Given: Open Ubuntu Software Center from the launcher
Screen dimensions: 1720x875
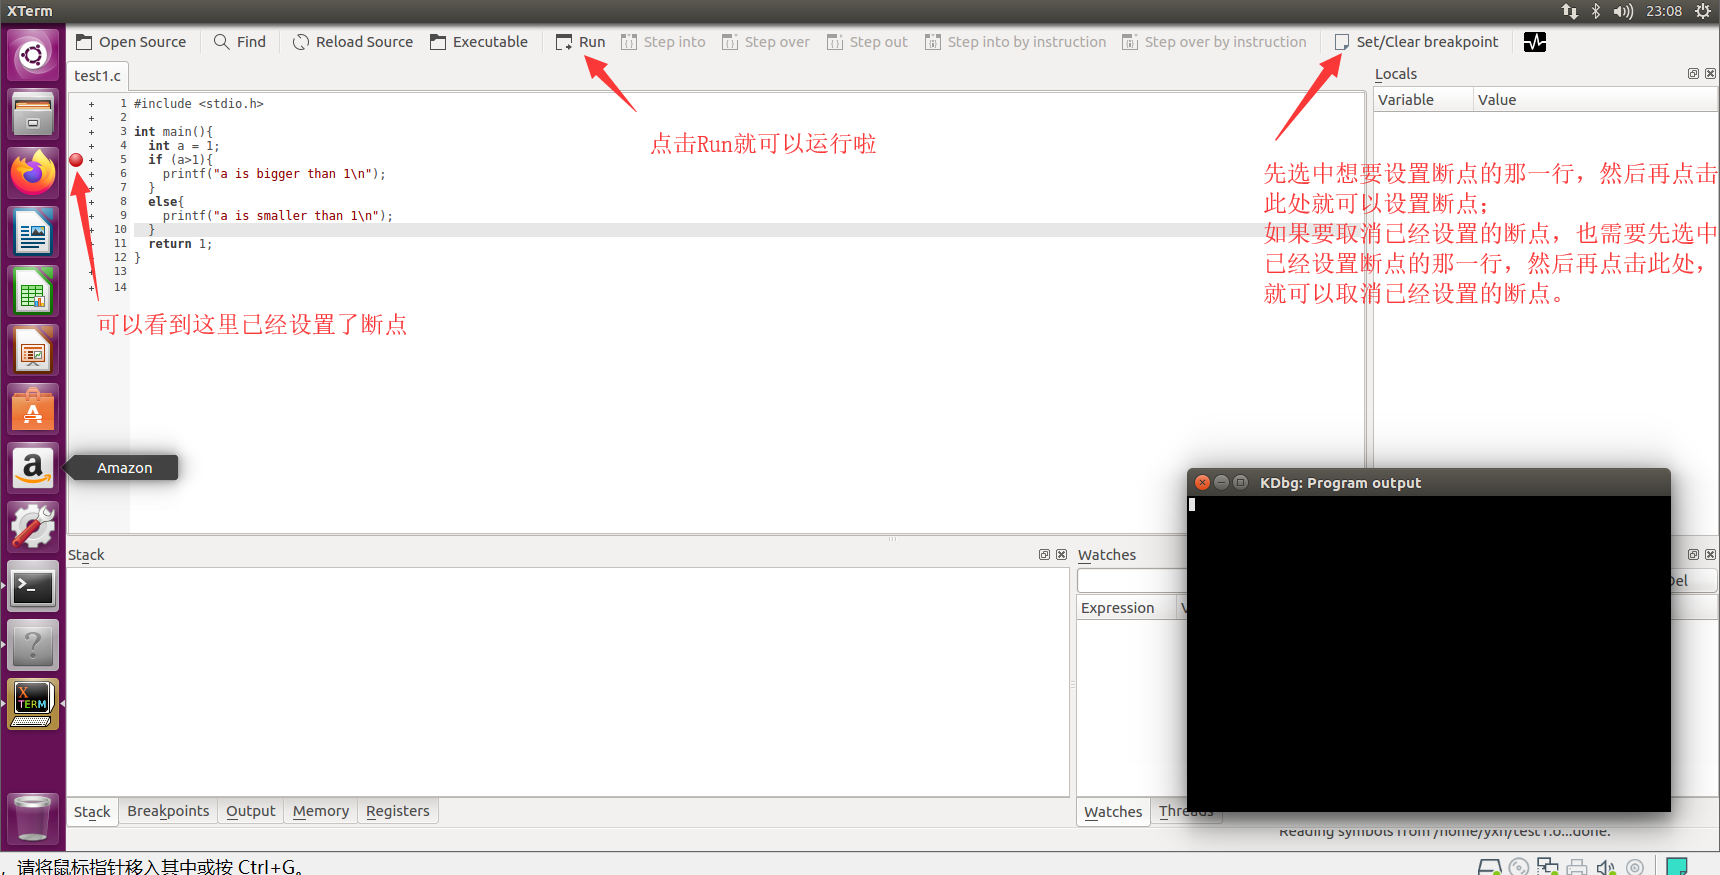Looking at the screenshot, I should (x=33, y=409).
